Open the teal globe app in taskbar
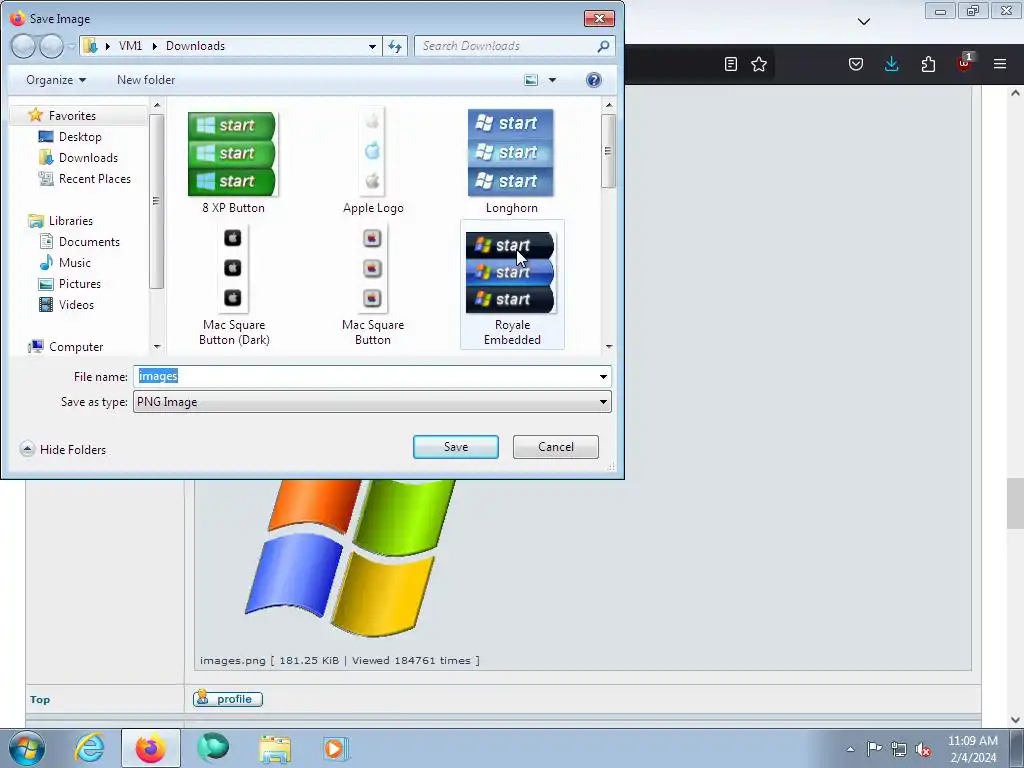This screenshot has height=768, width=1024. (x=213, y=748)
